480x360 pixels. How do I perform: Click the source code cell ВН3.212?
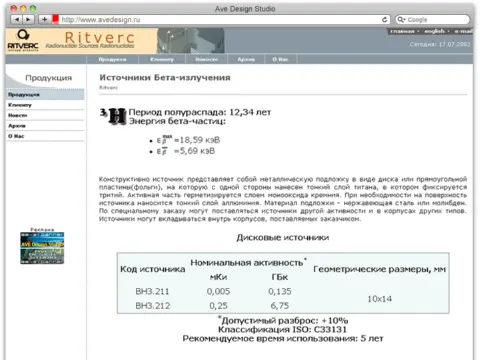point(152,306)
